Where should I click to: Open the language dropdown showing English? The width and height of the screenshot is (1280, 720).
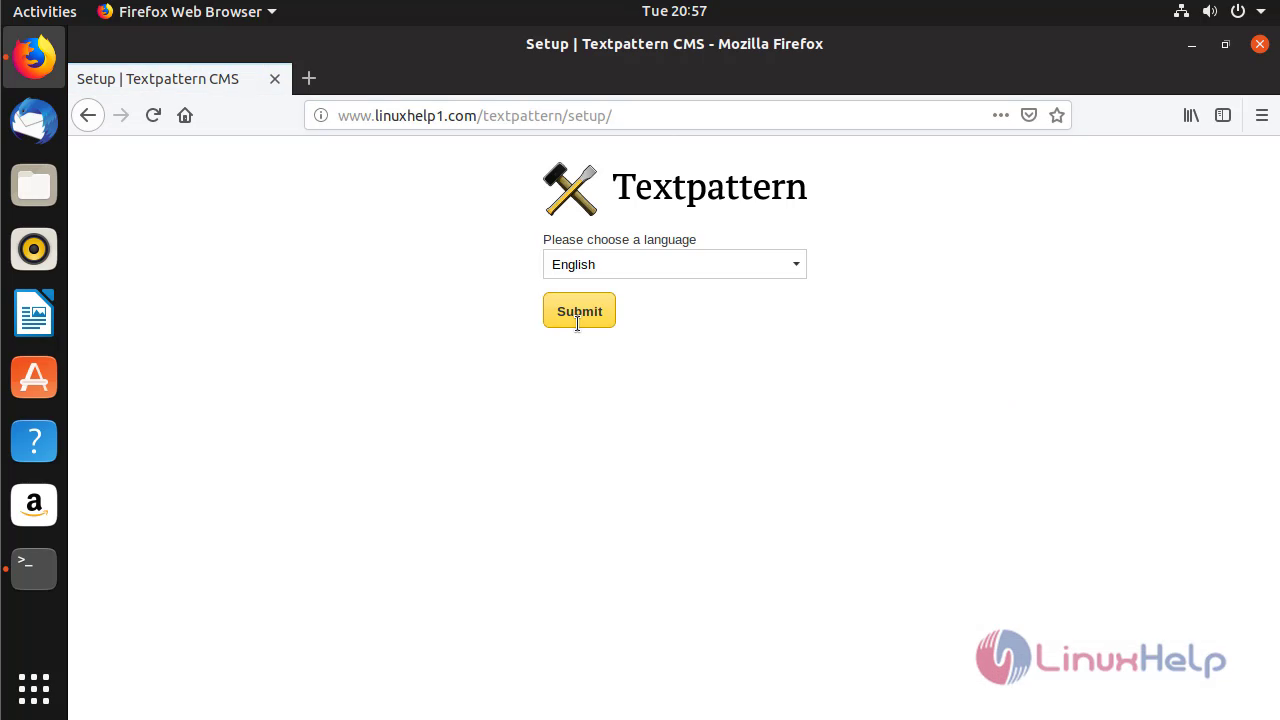point(674,264)
